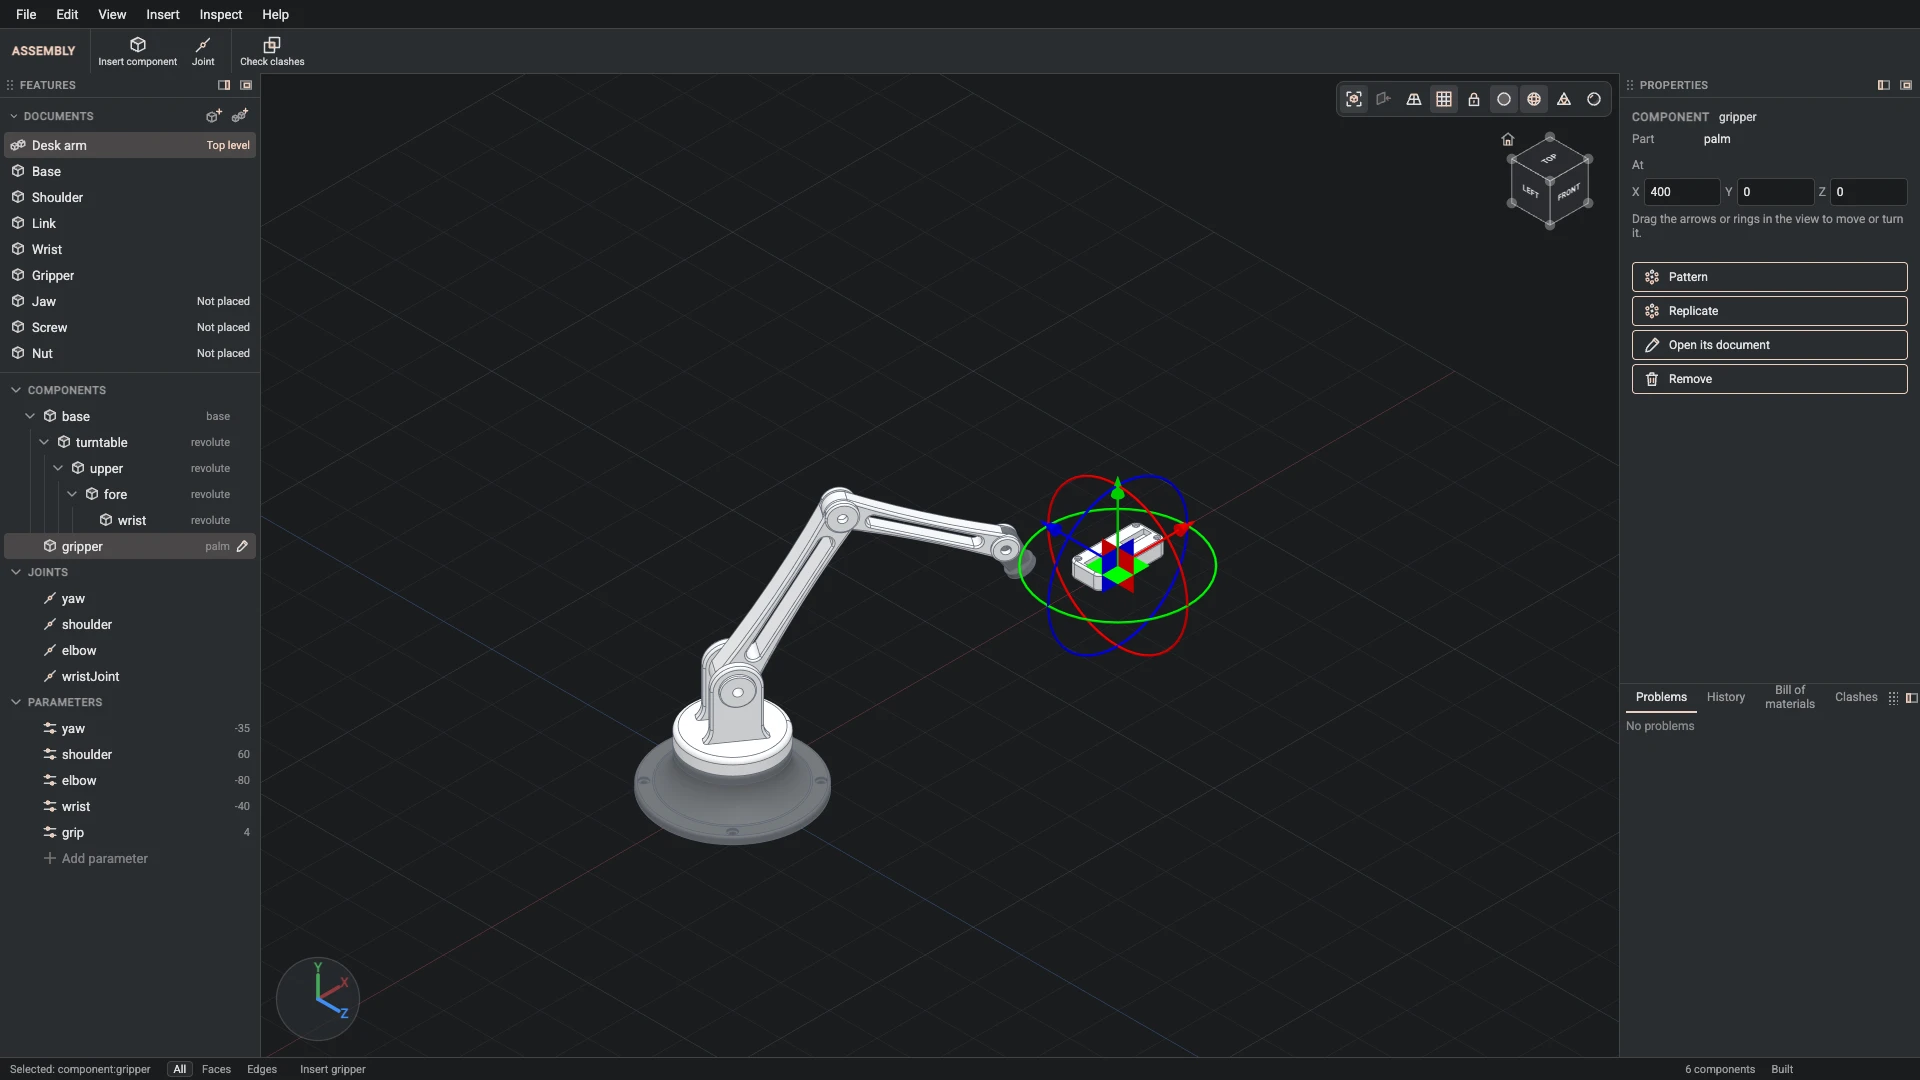Click the Properties panel pop-out icon

pyautogui.click(x=1906, y=85)
